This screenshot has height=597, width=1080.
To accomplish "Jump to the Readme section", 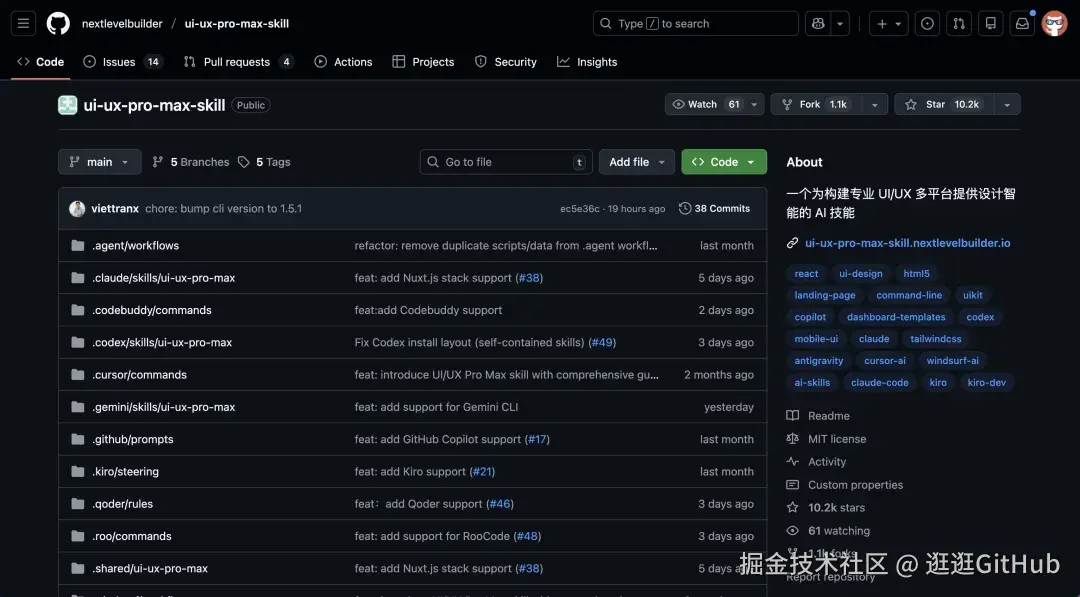I will 818,416.
